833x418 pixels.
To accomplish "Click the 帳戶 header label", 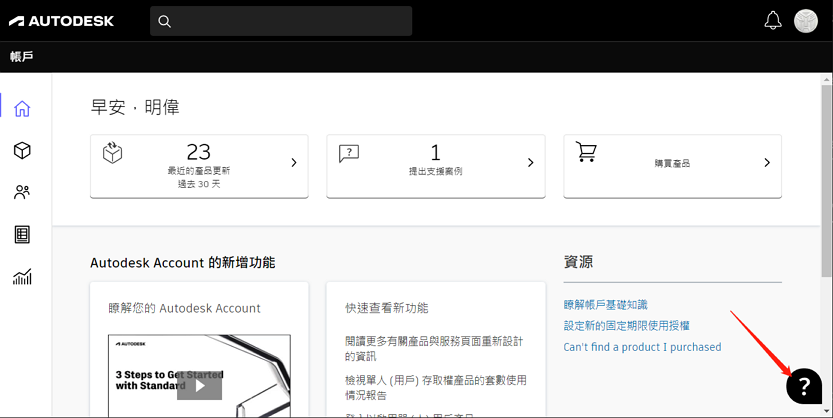I will [x=21, y=56].
